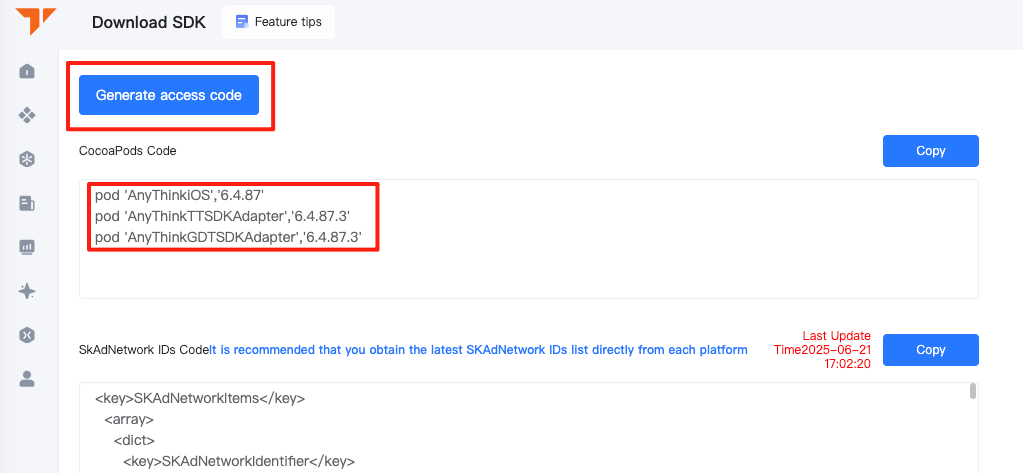Open the home icon in the sidebar

27,71
